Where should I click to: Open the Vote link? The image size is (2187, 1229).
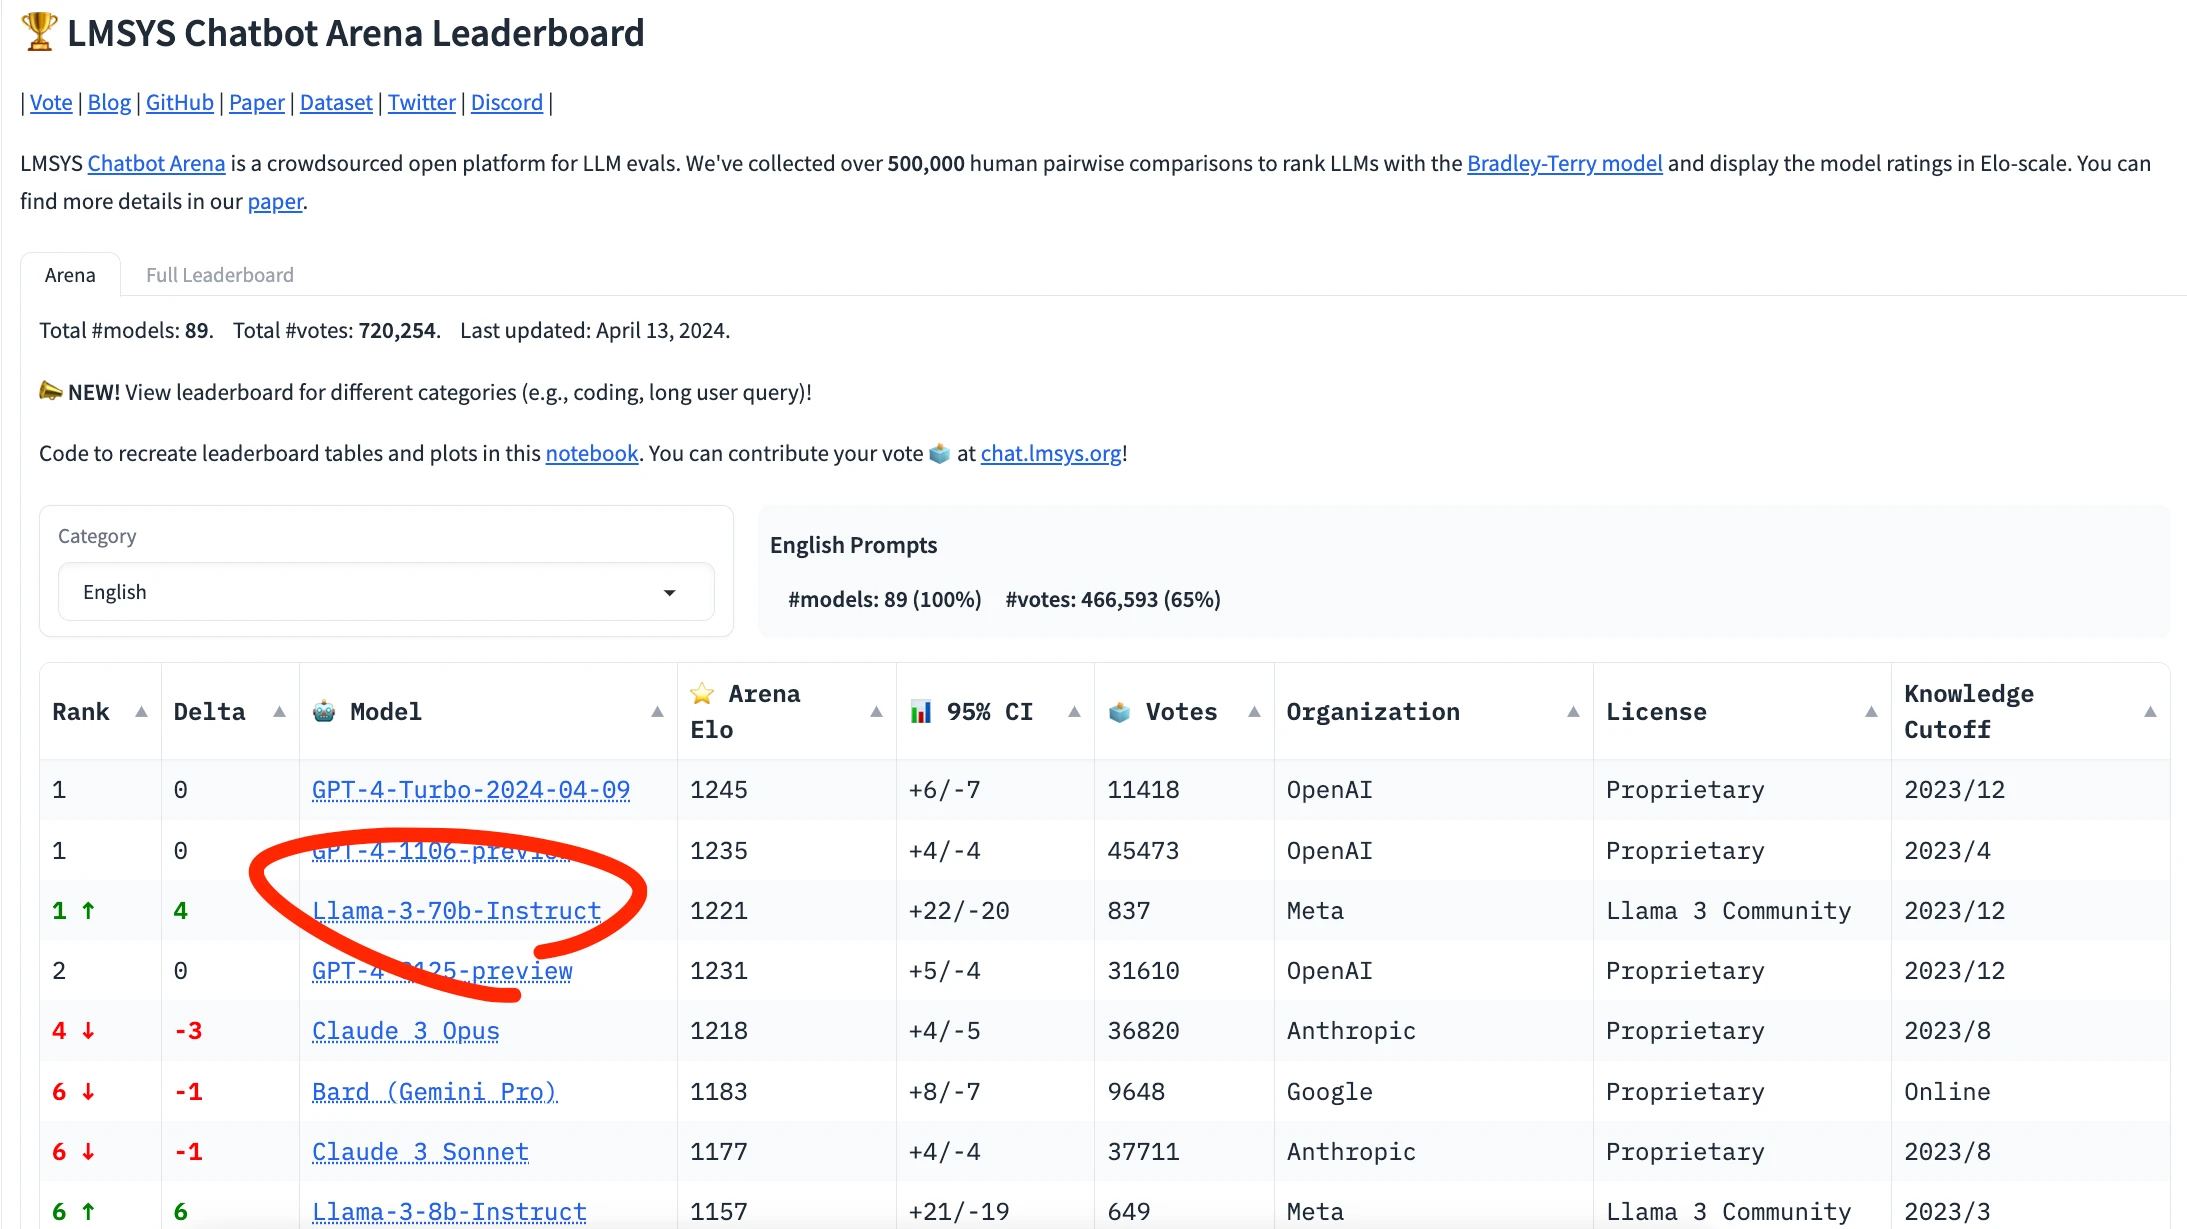click(51, 102)
